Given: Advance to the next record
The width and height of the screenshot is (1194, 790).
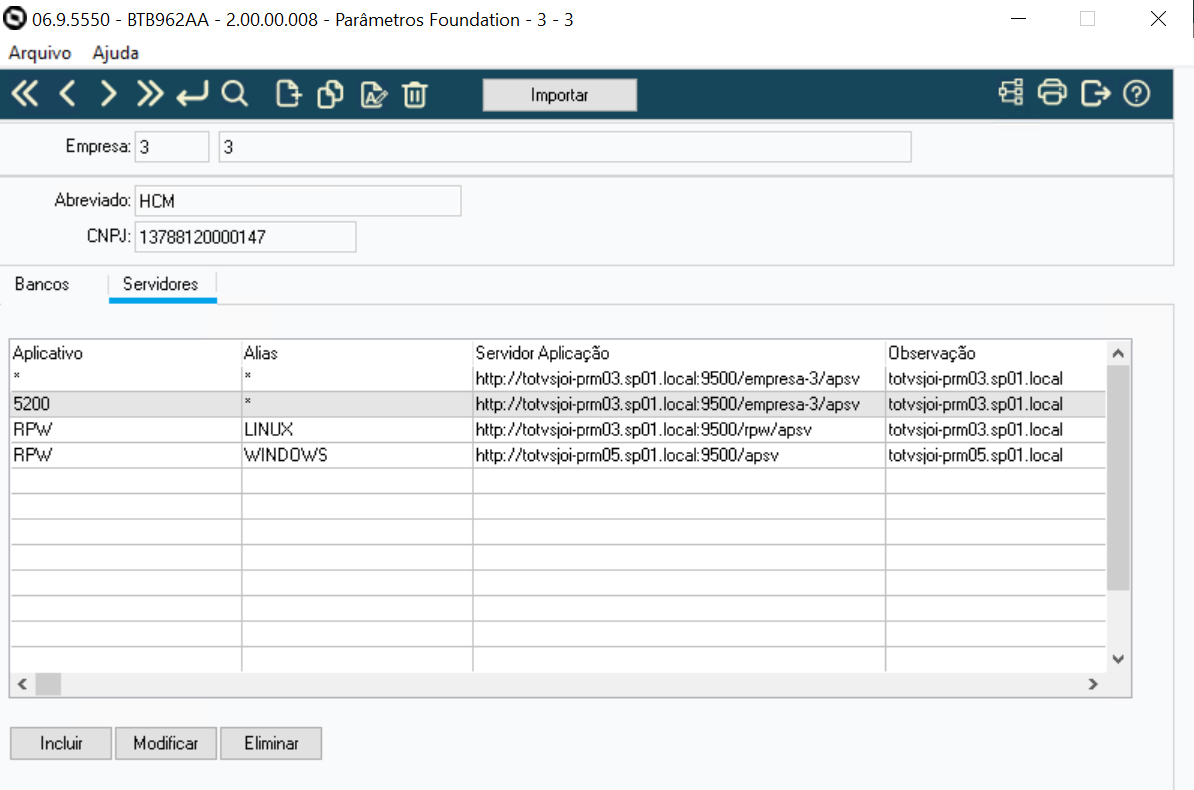Looking at the screenshot, I should pos(108,93).
